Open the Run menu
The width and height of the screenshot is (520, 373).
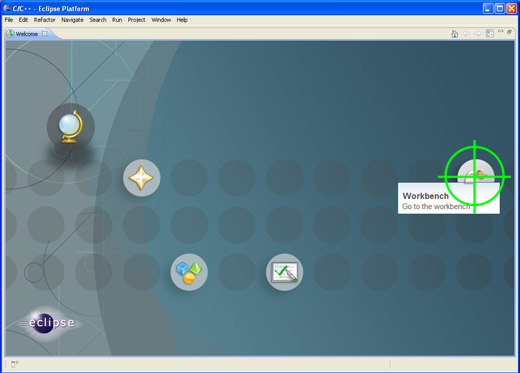point(117,20)
